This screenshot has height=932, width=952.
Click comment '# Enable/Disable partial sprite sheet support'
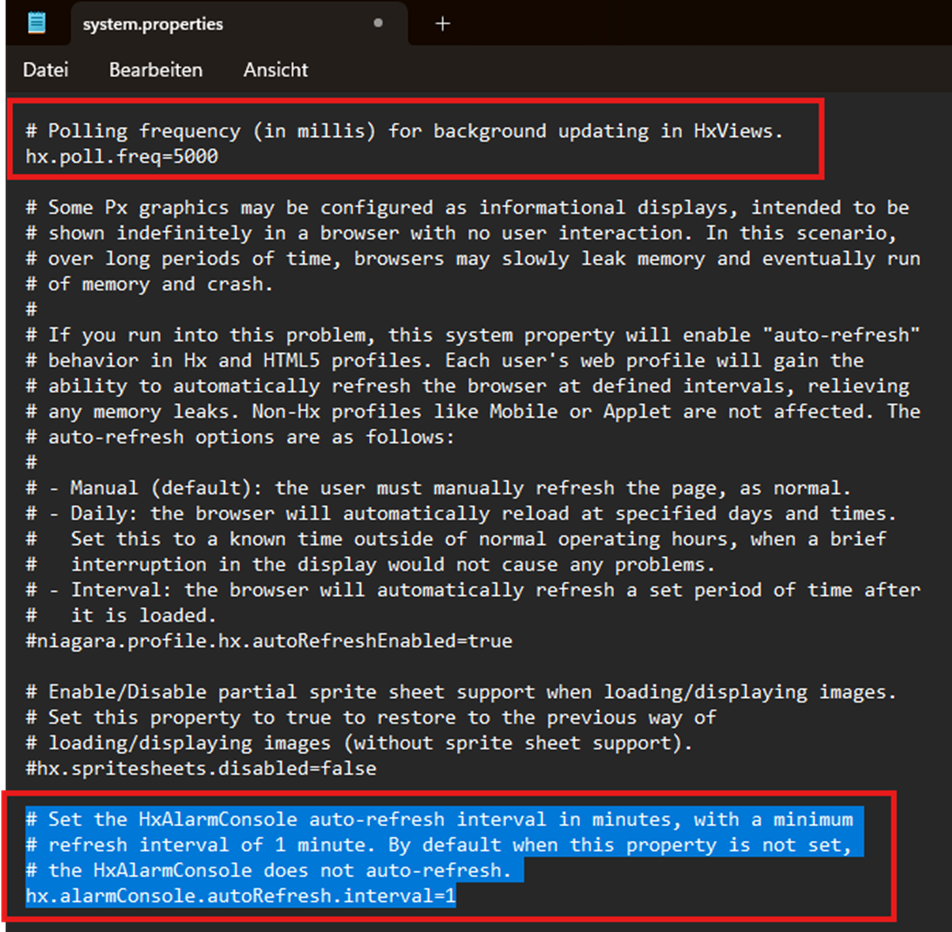click(280, 692)
